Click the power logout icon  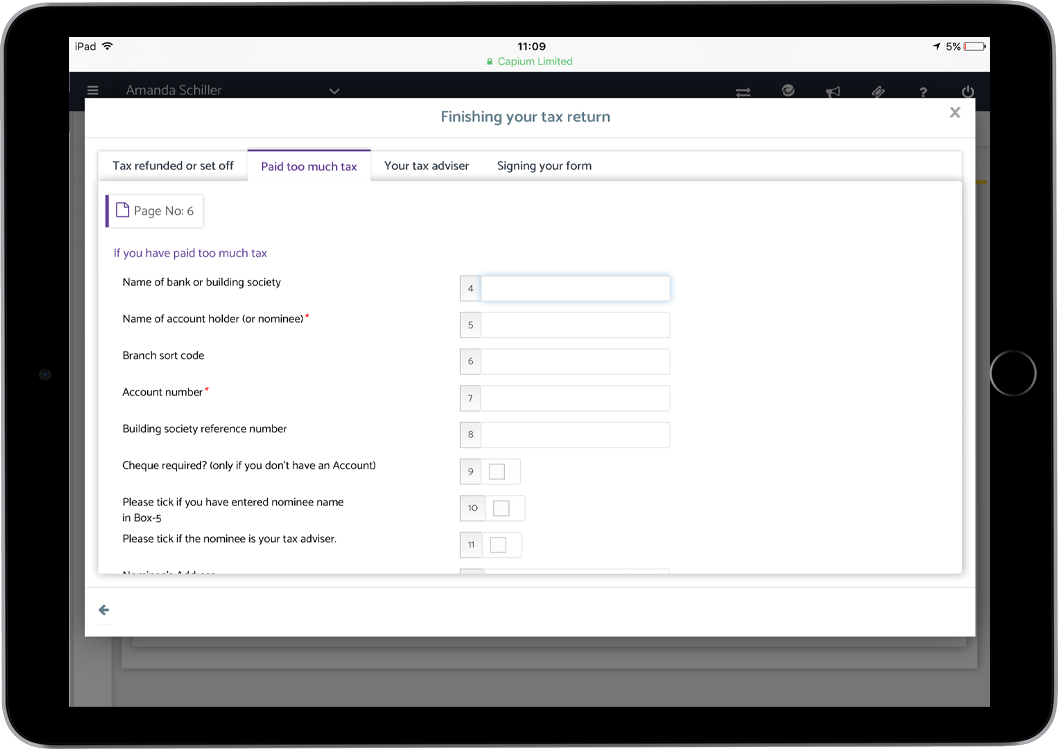967,92
